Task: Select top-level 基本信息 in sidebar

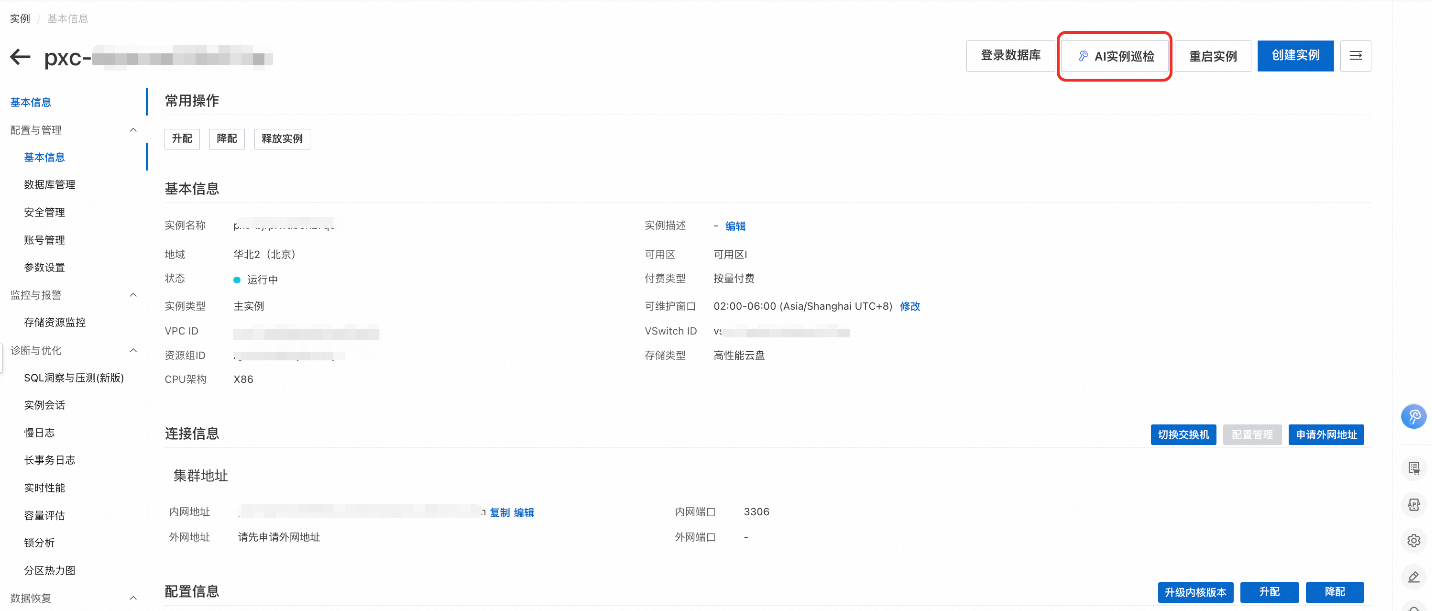Action: point(31,102)
